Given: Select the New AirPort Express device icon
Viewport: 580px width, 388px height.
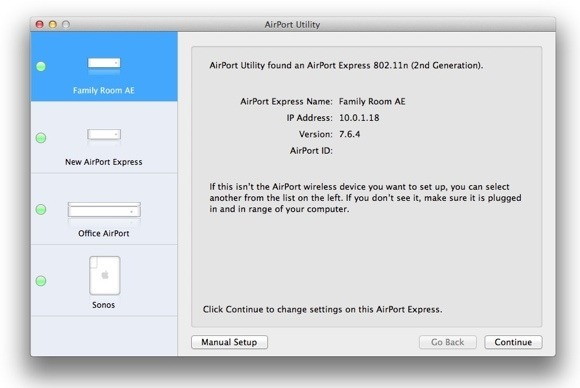Looking at the screenshot, I should (104, 135).
